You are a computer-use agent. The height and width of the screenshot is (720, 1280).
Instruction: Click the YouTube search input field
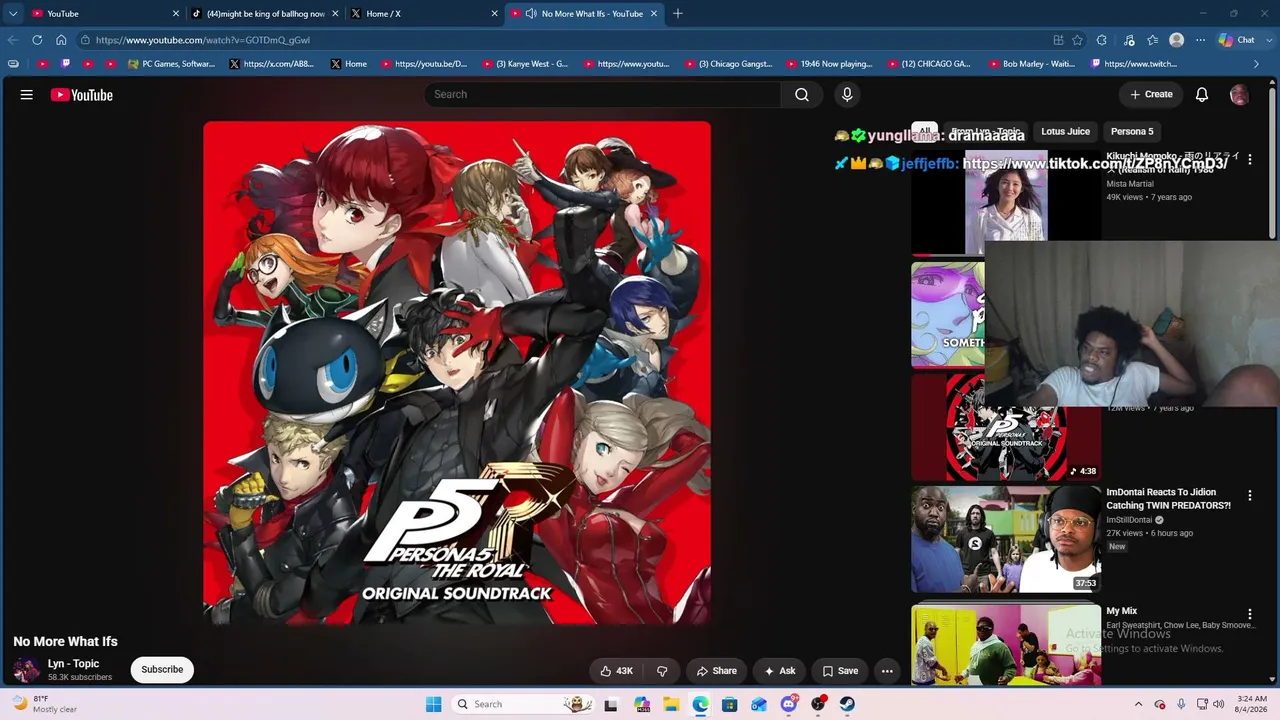[x=602, y=94]
